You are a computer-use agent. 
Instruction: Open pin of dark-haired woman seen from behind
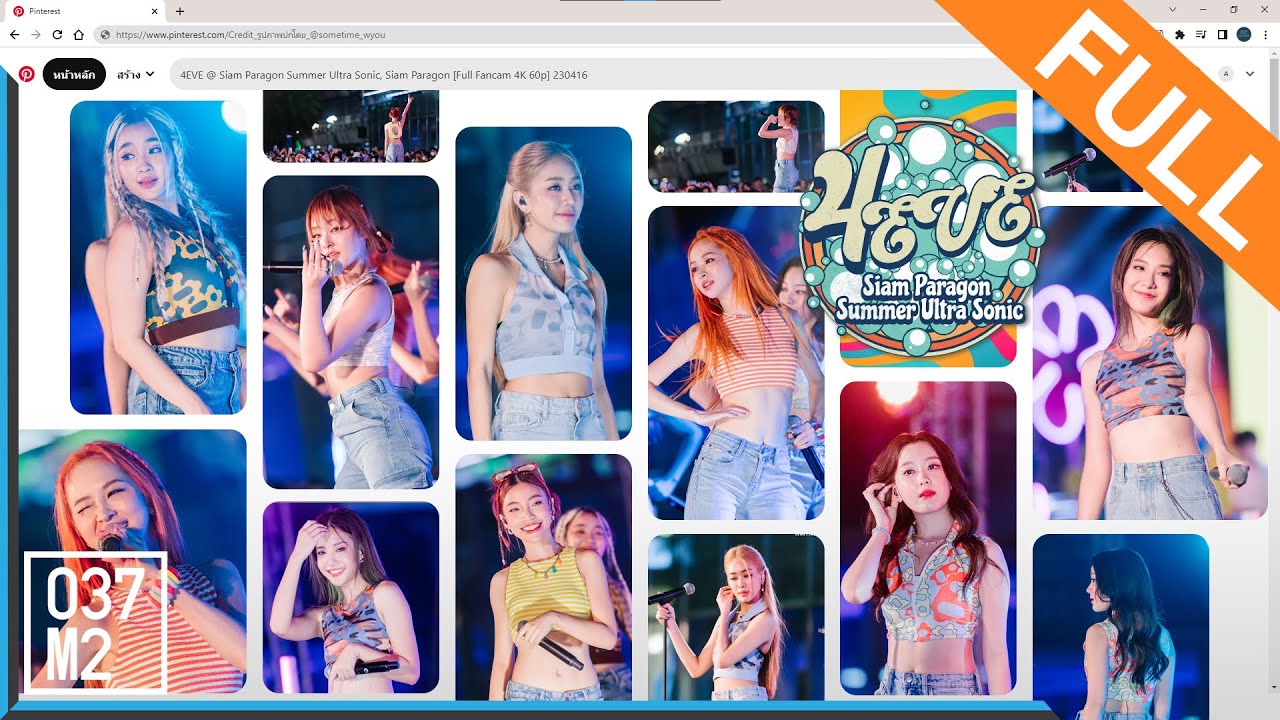1121,625
